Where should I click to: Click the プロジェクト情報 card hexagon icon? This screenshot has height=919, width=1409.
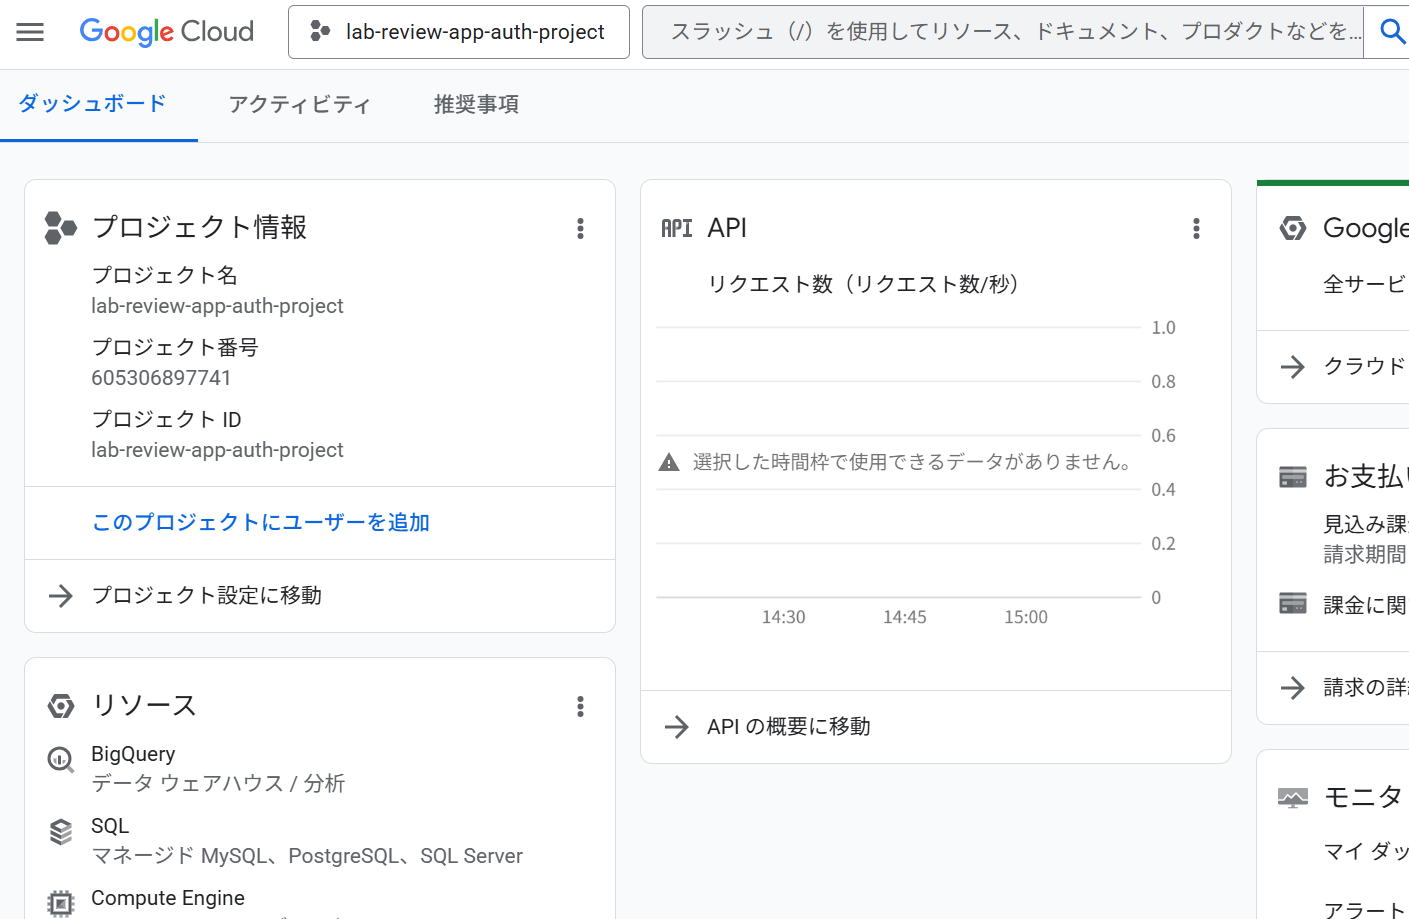(x=60, y=228)
